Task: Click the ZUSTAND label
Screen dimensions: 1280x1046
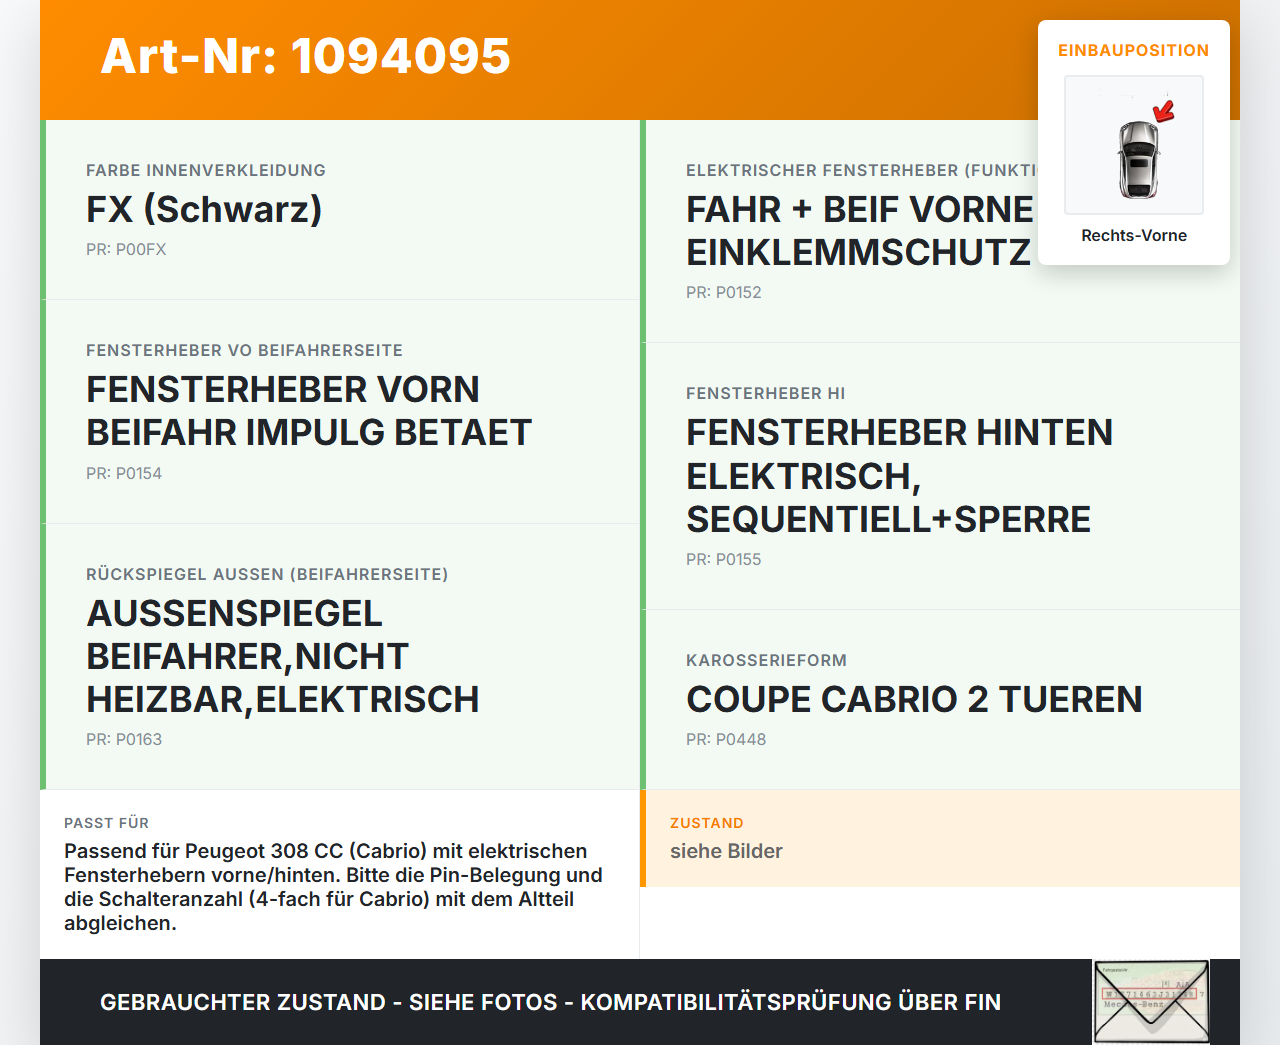Action: point(707,823)
